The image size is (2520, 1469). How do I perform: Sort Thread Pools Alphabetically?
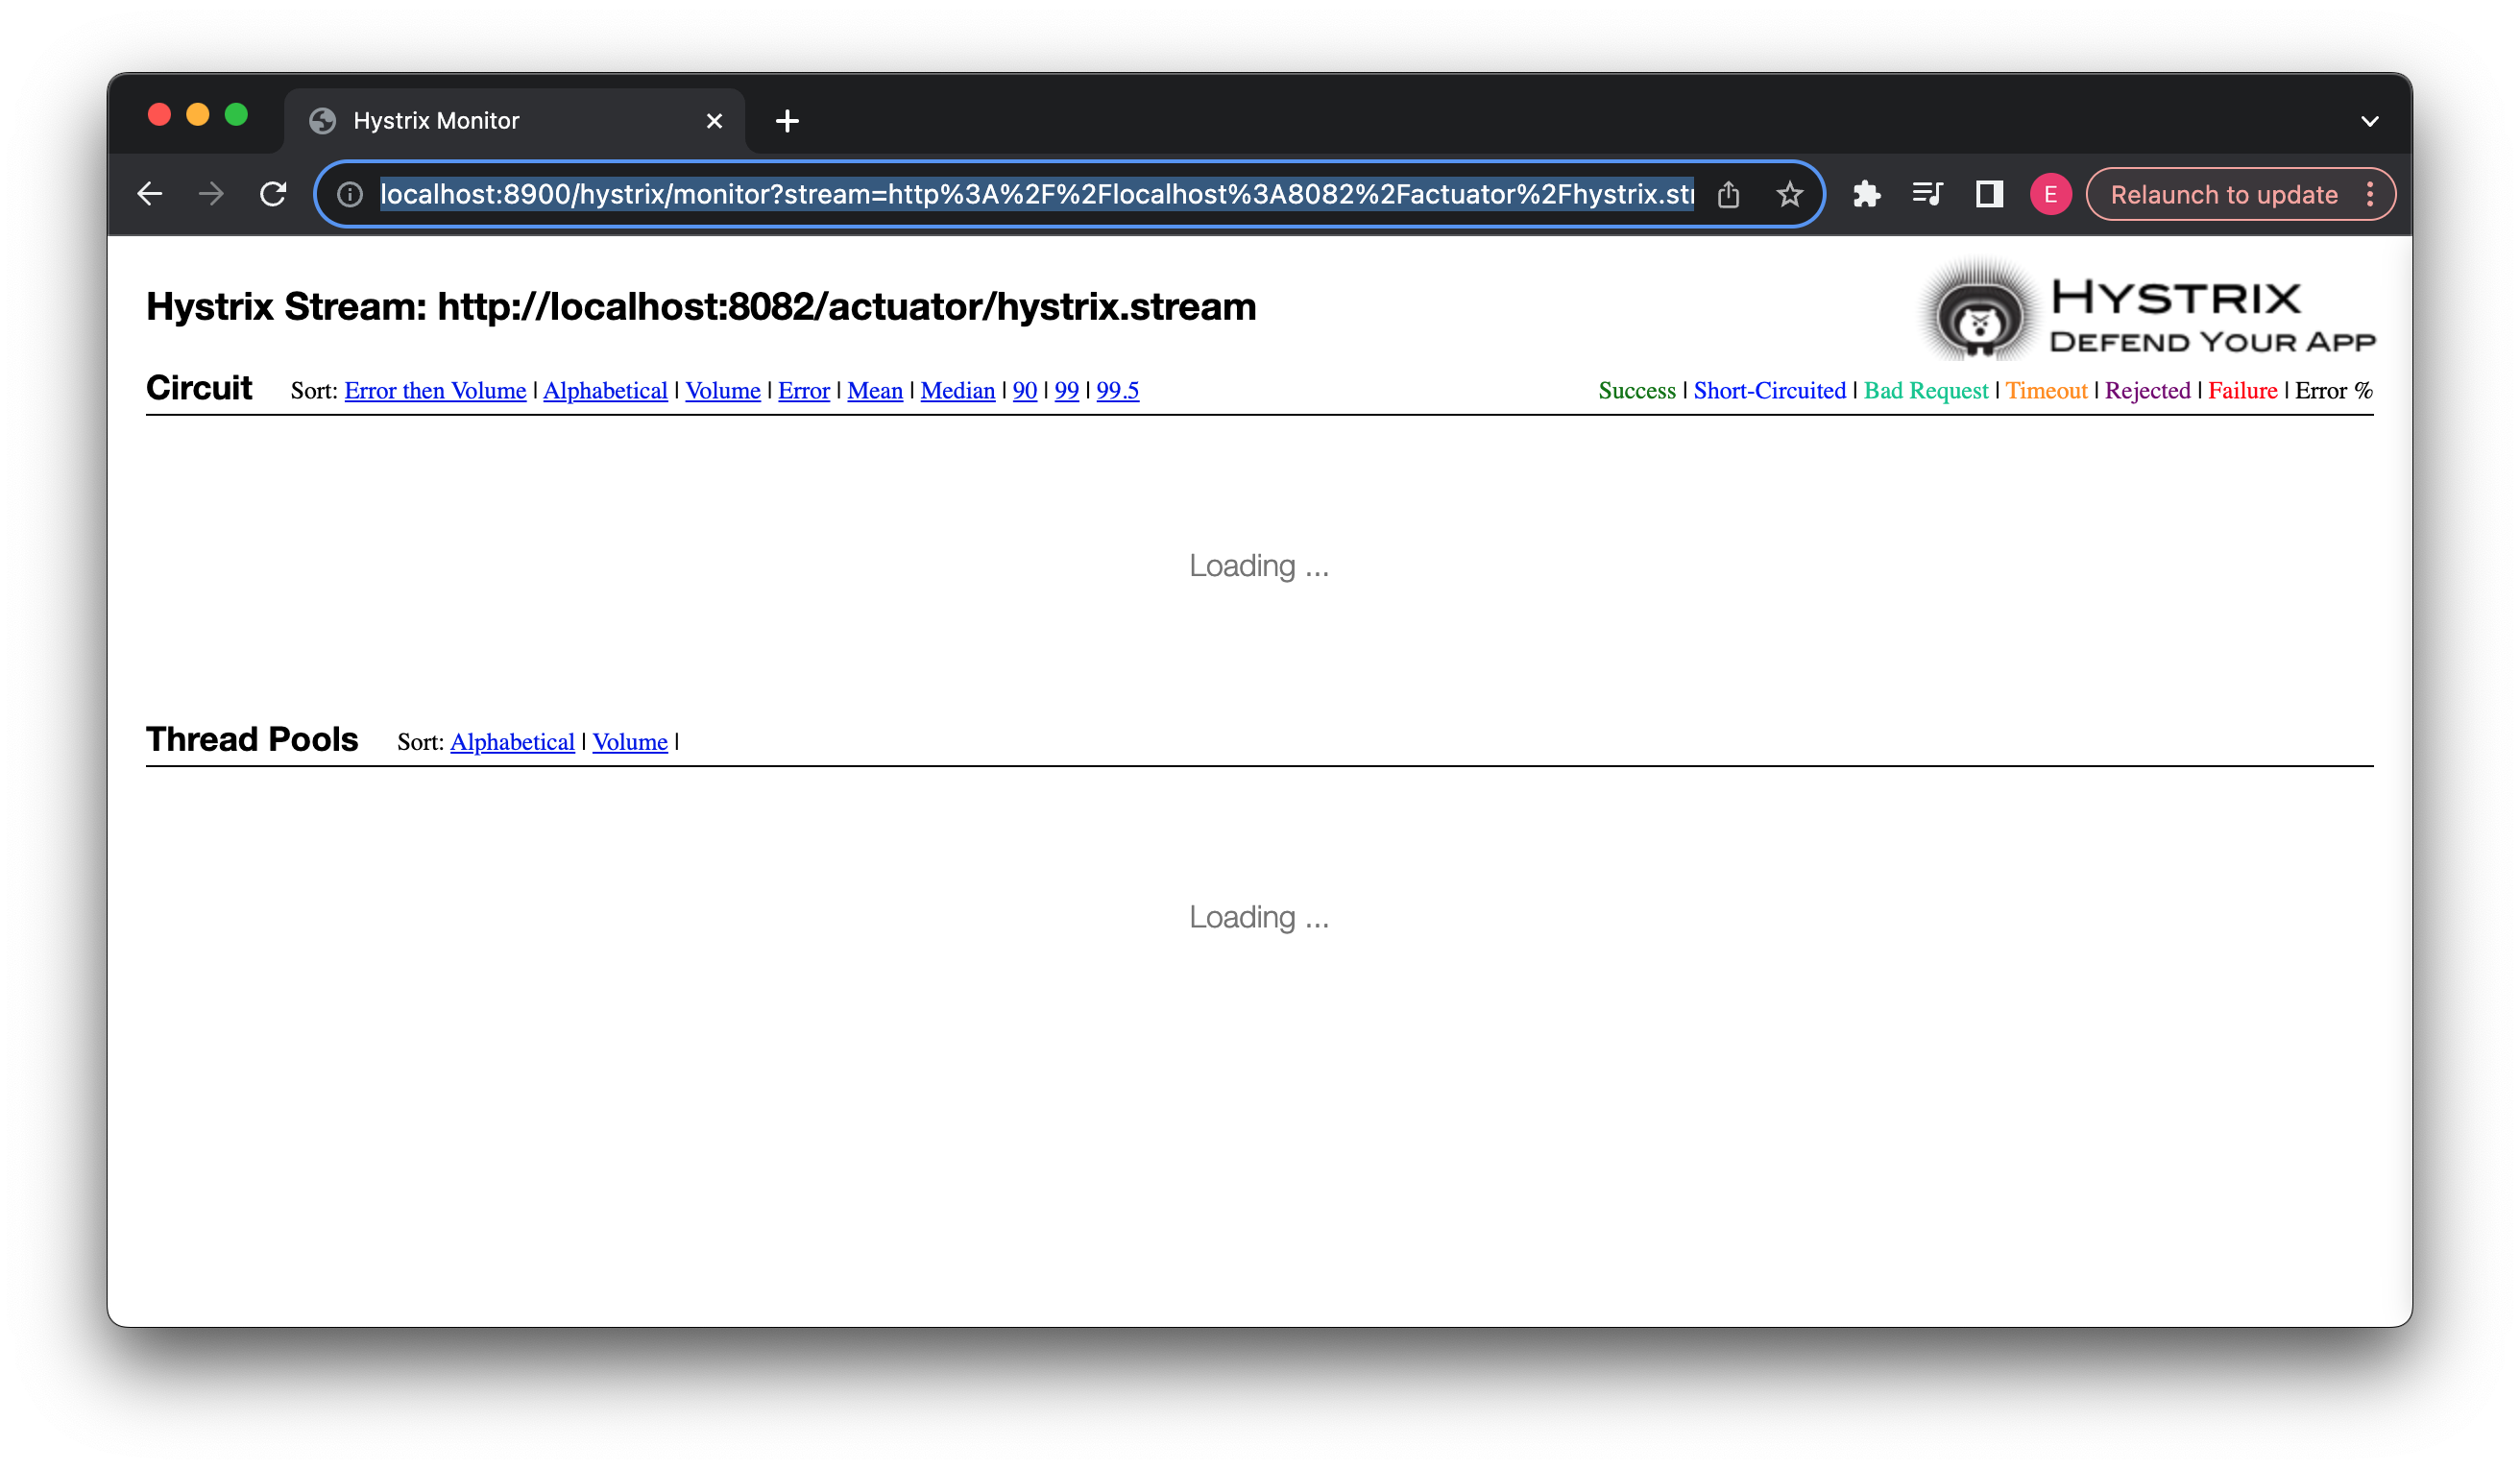pos(514,739)
